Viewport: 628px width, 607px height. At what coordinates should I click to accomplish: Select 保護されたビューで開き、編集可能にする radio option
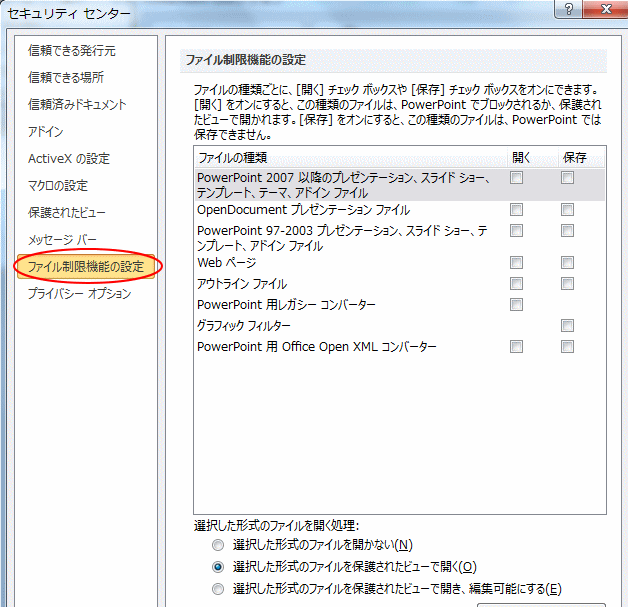(218, 589)
